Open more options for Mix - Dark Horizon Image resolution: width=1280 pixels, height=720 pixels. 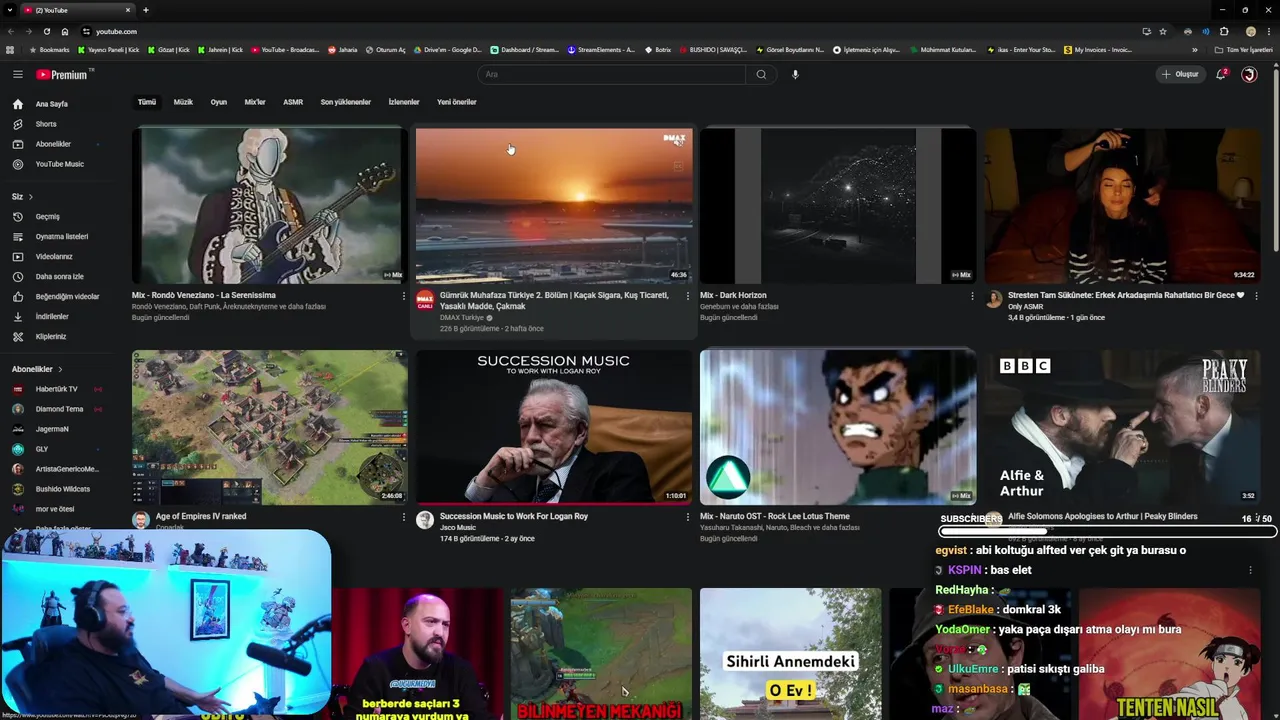tap(972, 296)
